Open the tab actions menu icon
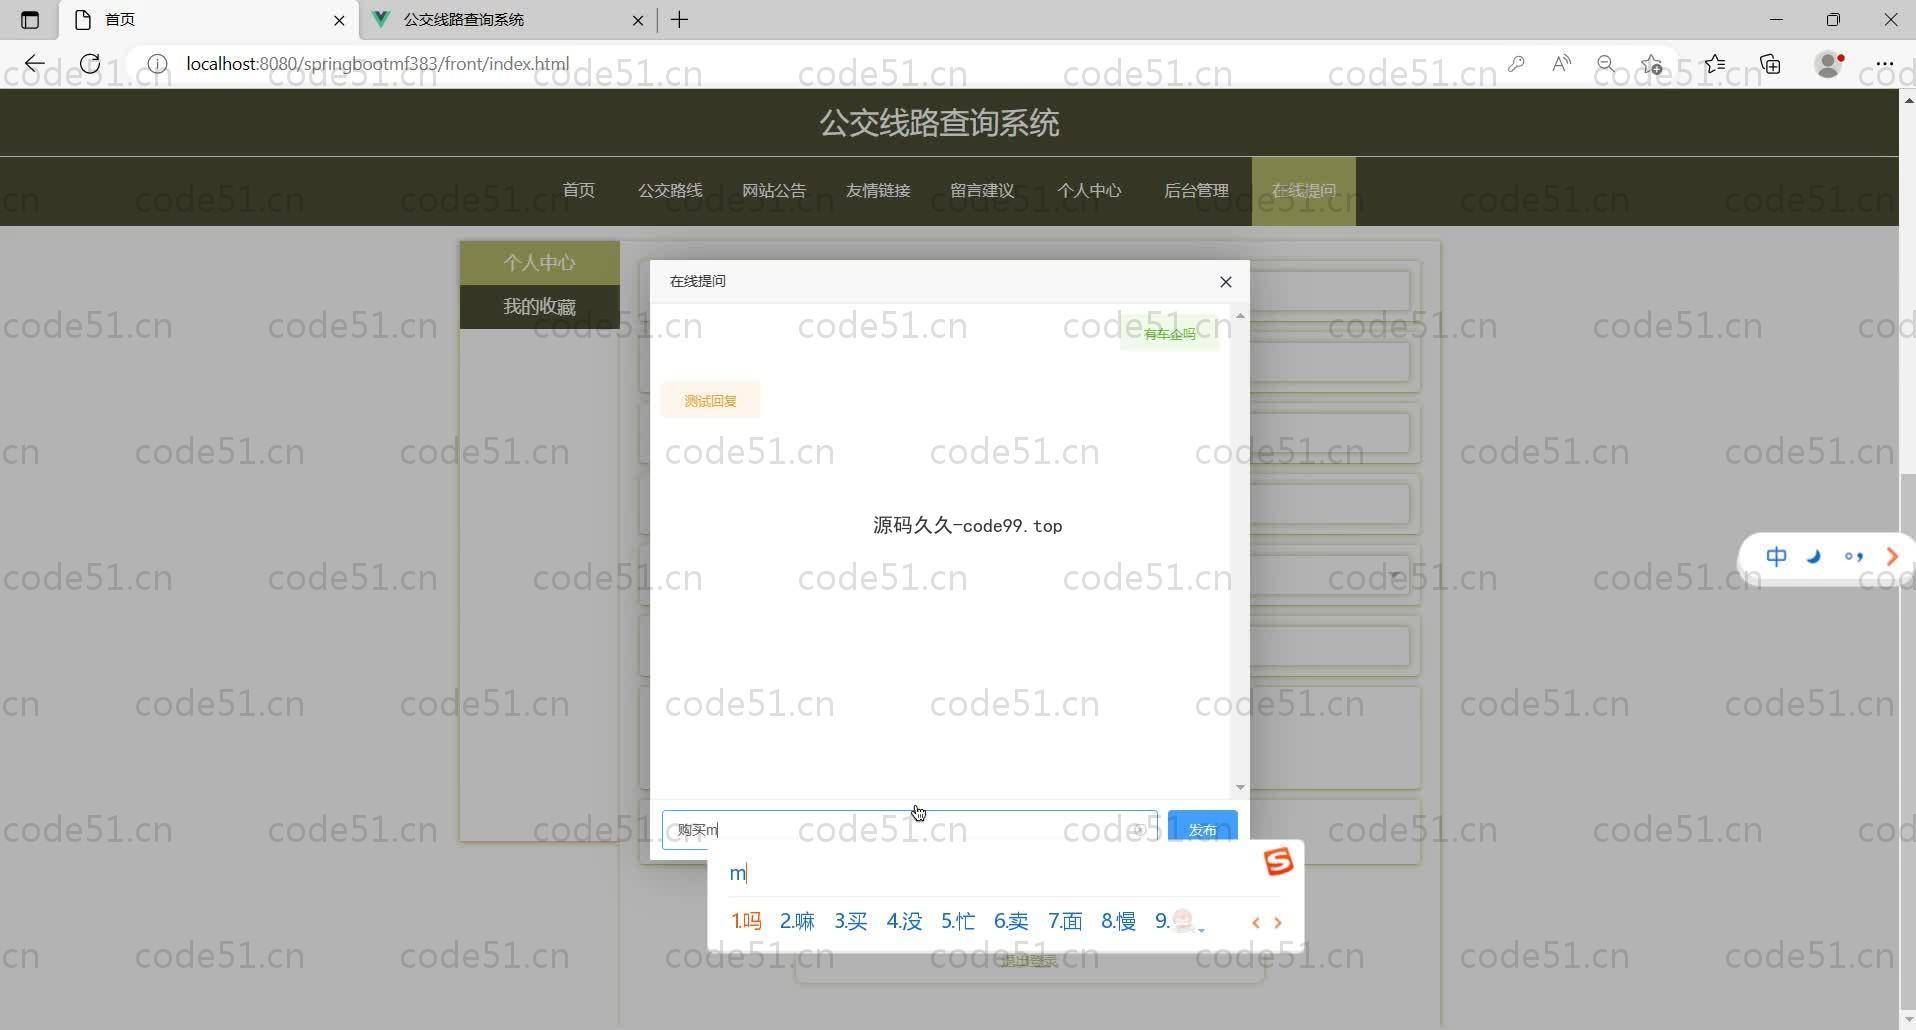The height and width of the screenshot is (1030, 1916). click(30, 20)
